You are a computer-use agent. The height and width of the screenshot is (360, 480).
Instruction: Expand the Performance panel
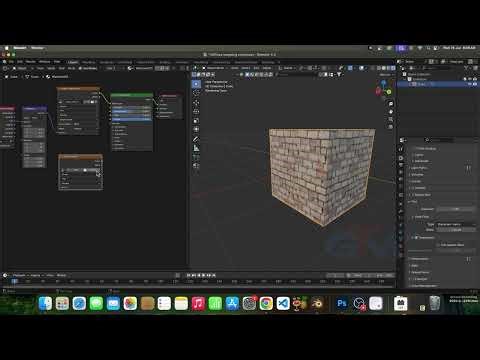pos(419,259)
